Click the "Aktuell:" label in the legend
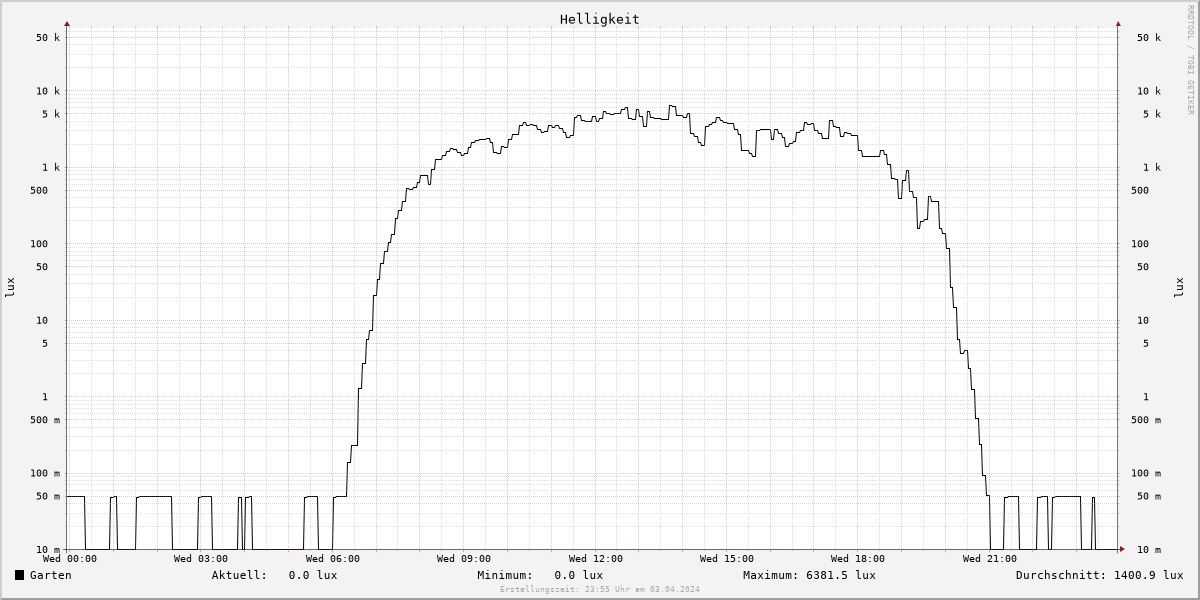 [x=239, y=575]
